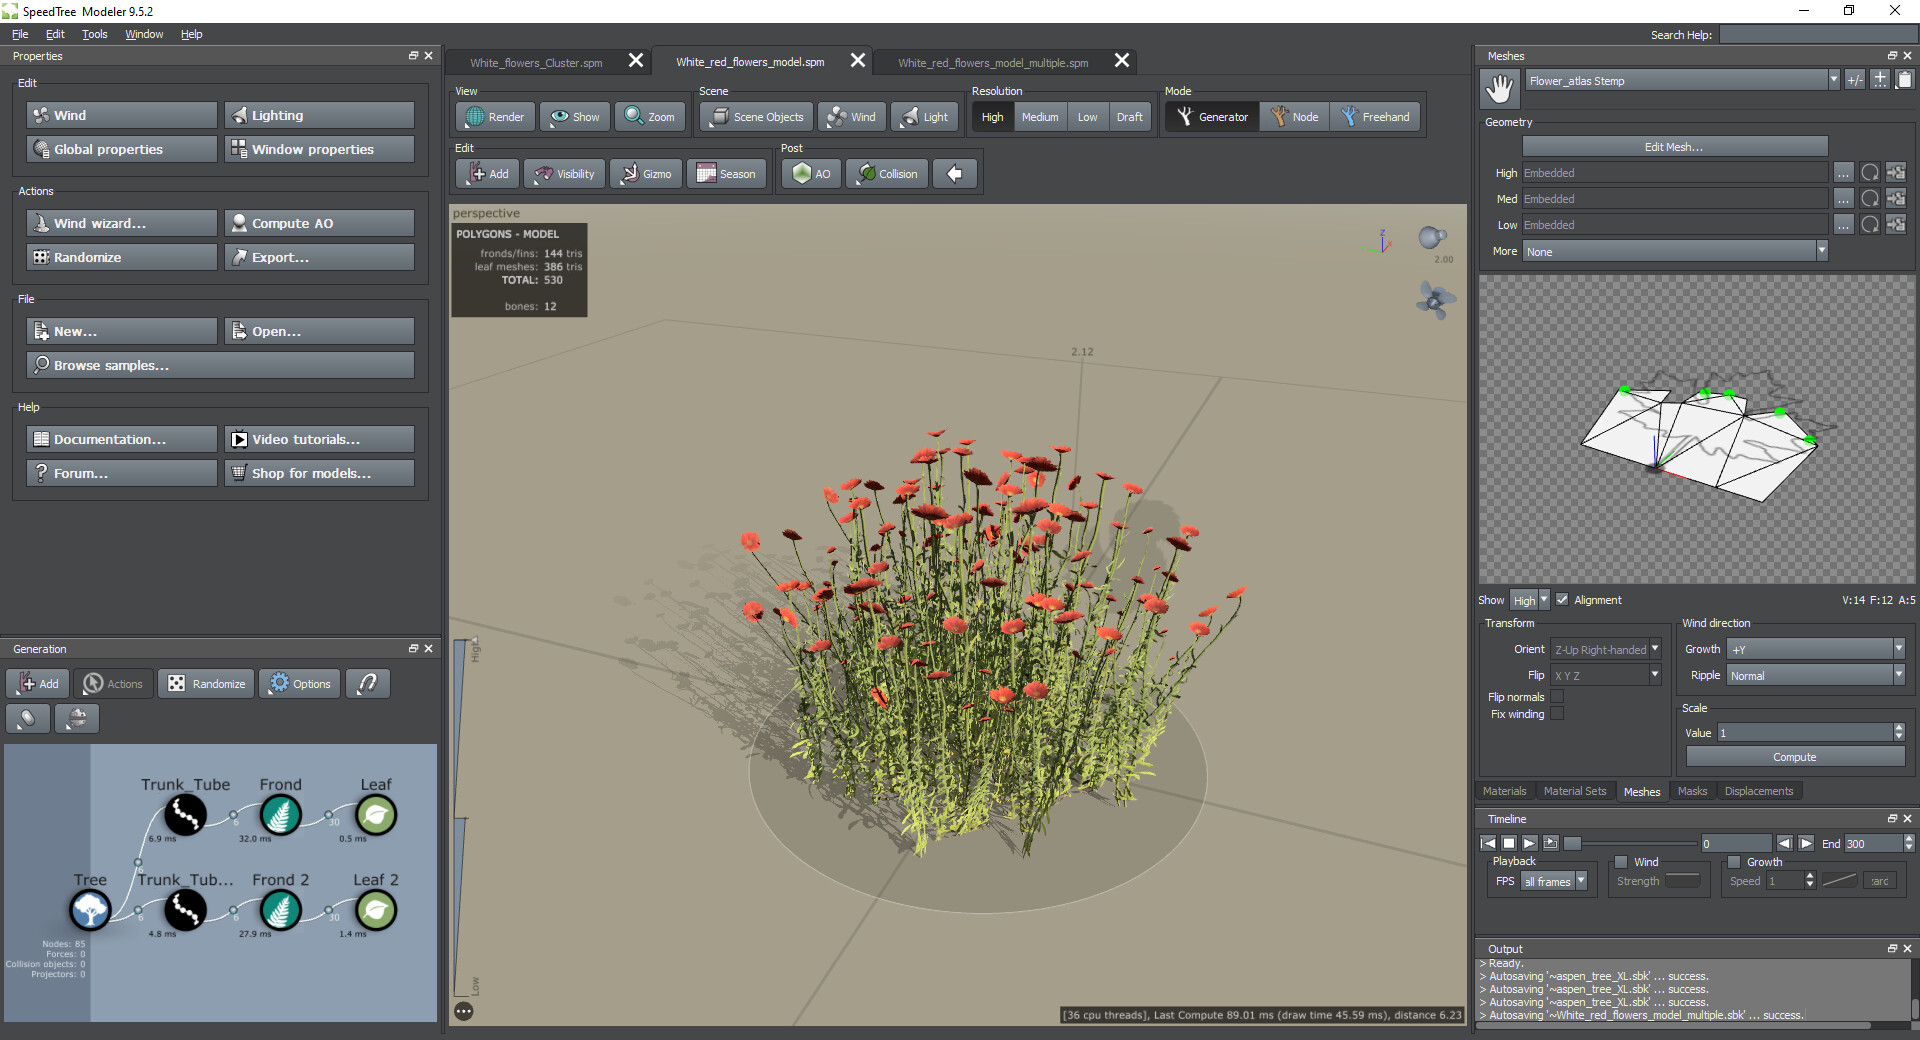Click the Gizmo tool in Edit toolbar
The image size is (1920, 1040).
tap(645, 174)
